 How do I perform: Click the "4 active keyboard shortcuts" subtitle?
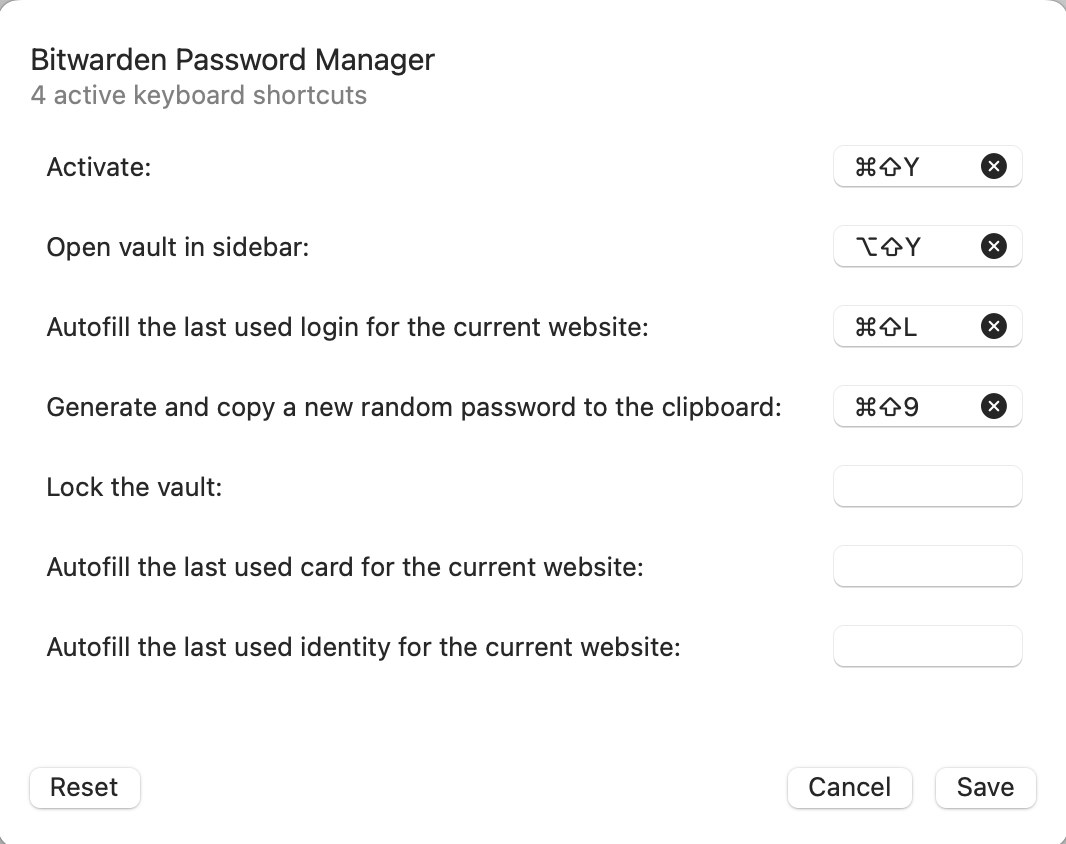pyautogui.click(x=198, y=96)
